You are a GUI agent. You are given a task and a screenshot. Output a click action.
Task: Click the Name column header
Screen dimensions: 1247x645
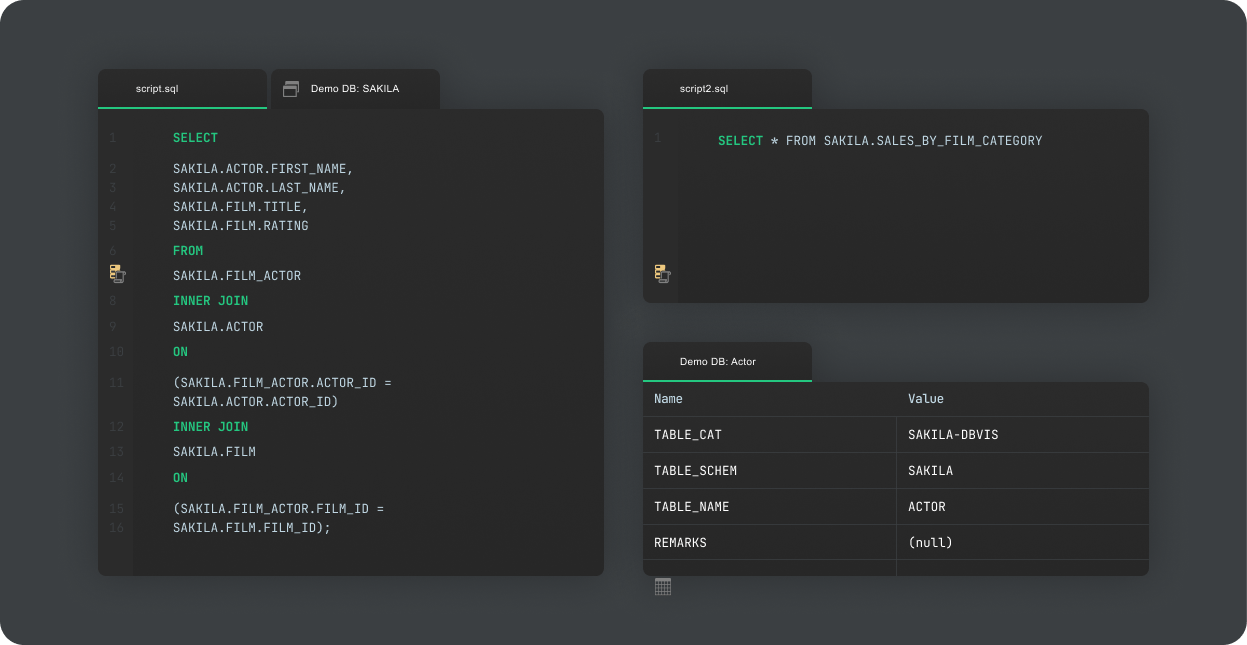click(668, 398)
